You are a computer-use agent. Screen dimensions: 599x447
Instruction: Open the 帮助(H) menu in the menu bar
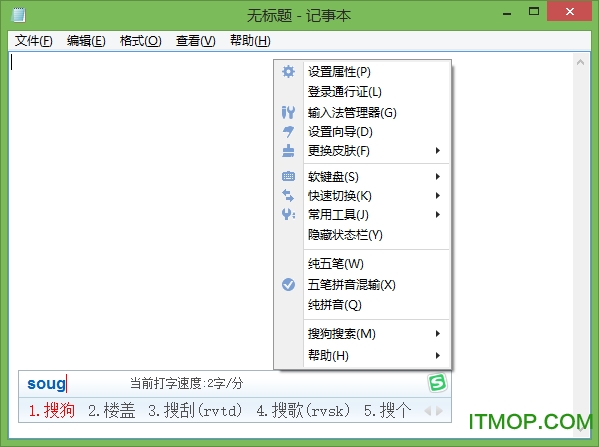pyautogui.click(x=250, y=40)
